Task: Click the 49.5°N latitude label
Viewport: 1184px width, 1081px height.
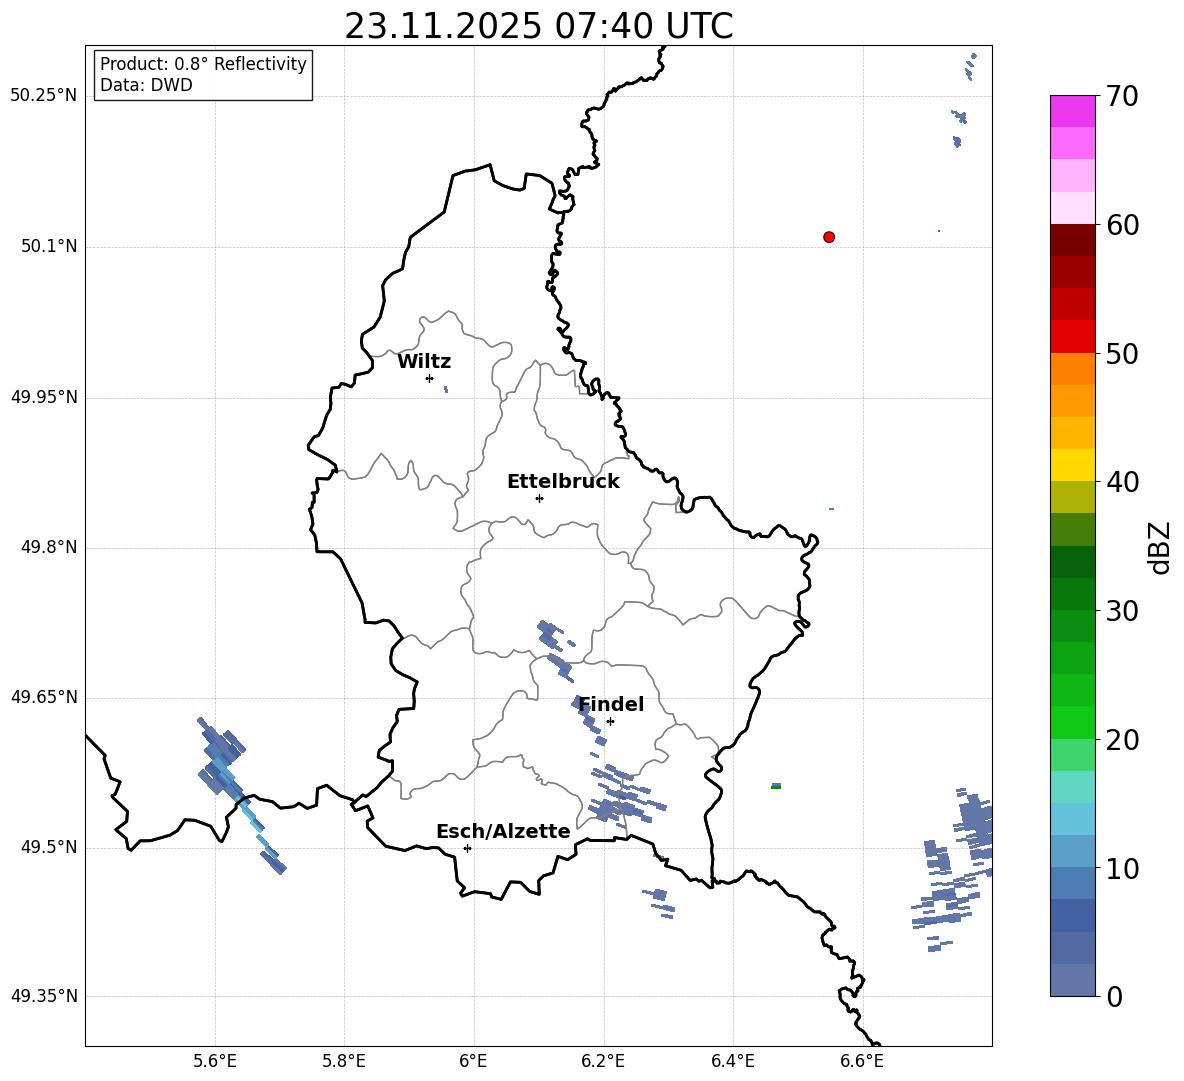Action: [x=49, y=847]
